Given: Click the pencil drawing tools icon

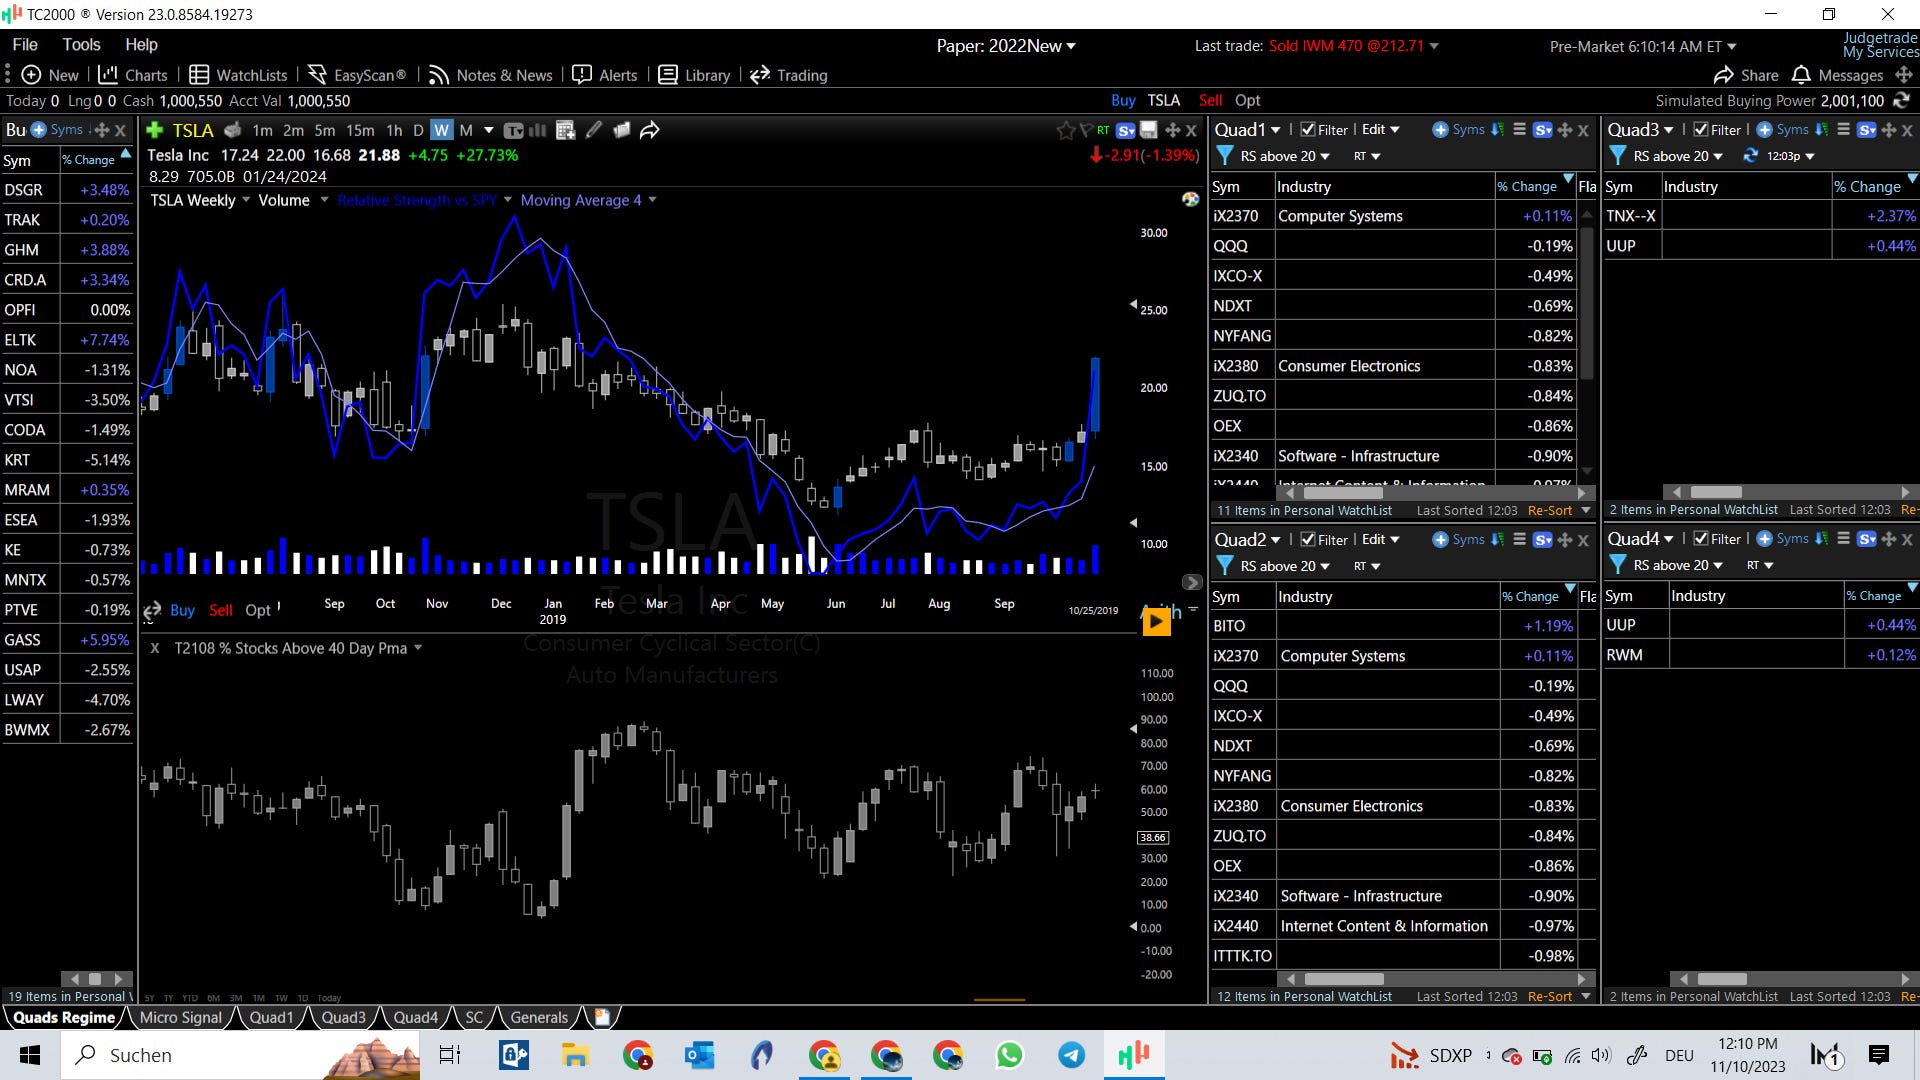Looking at the screenshot, I should tap(594, 130).
